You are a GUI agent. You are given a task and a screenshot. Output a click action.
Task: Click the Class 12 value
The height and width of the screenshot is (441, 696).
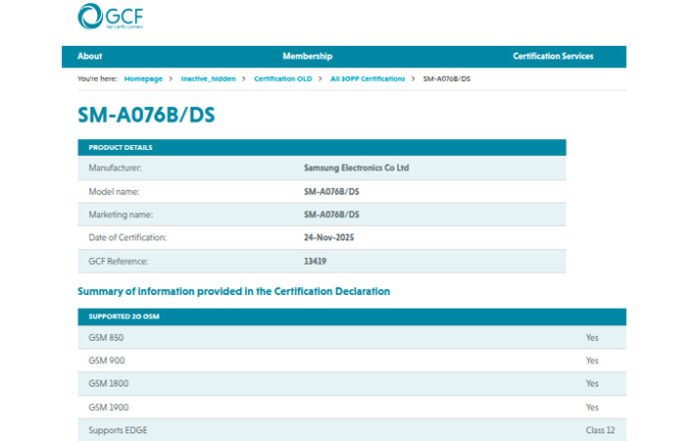pyautogui.click(x=600, y=430)
